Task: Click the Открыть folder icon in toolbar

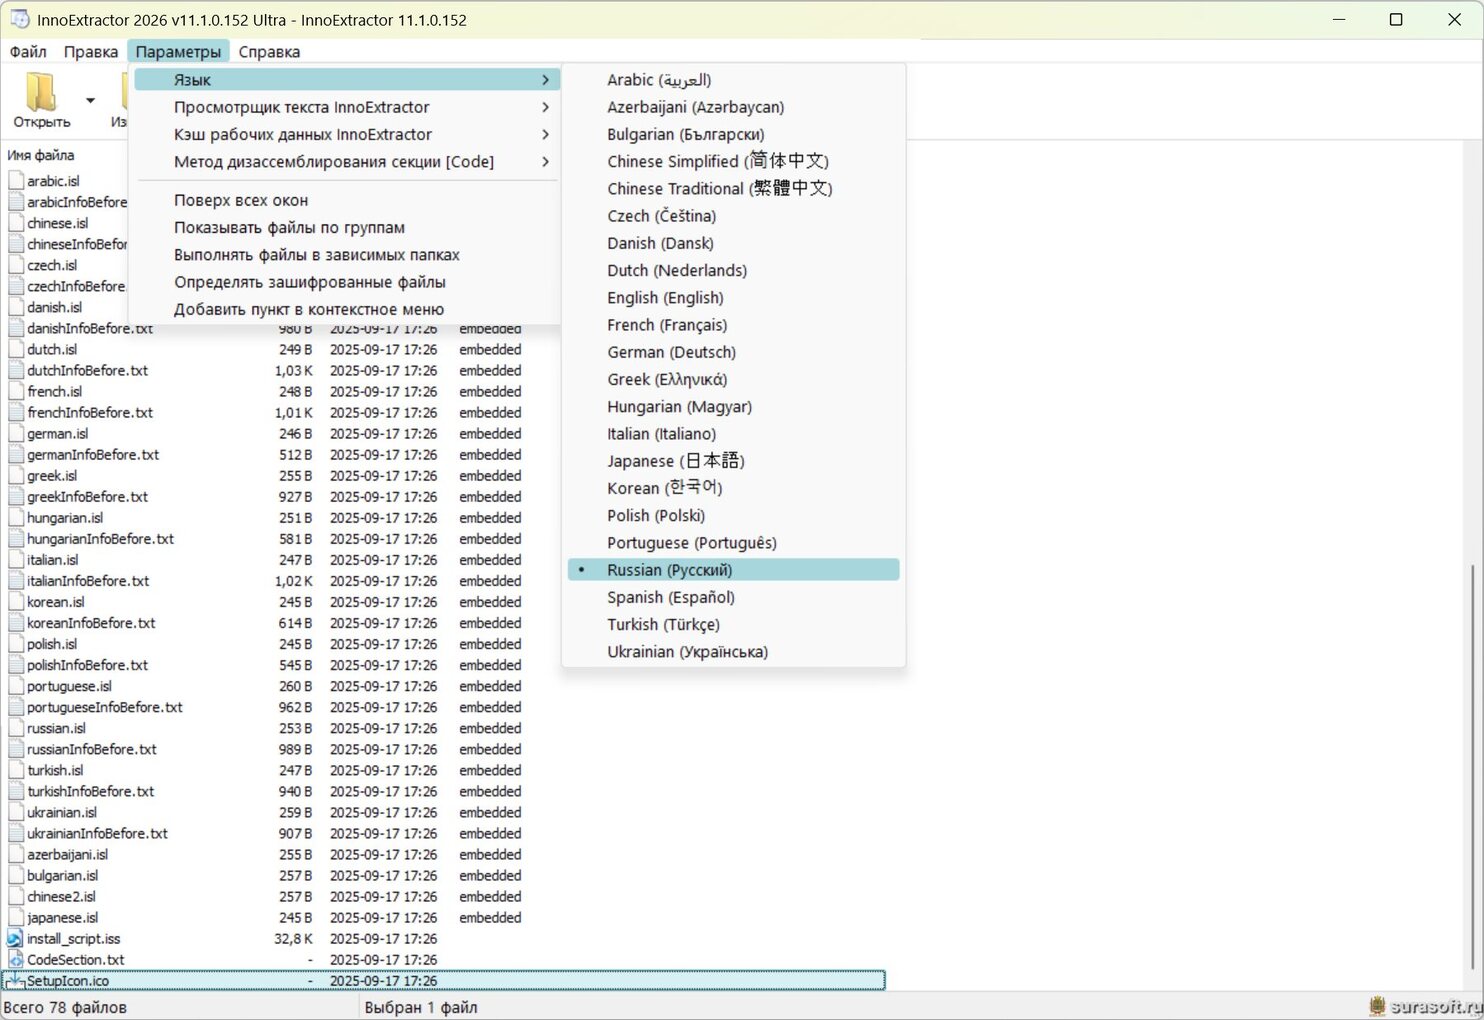Action: tap(41, 92)
